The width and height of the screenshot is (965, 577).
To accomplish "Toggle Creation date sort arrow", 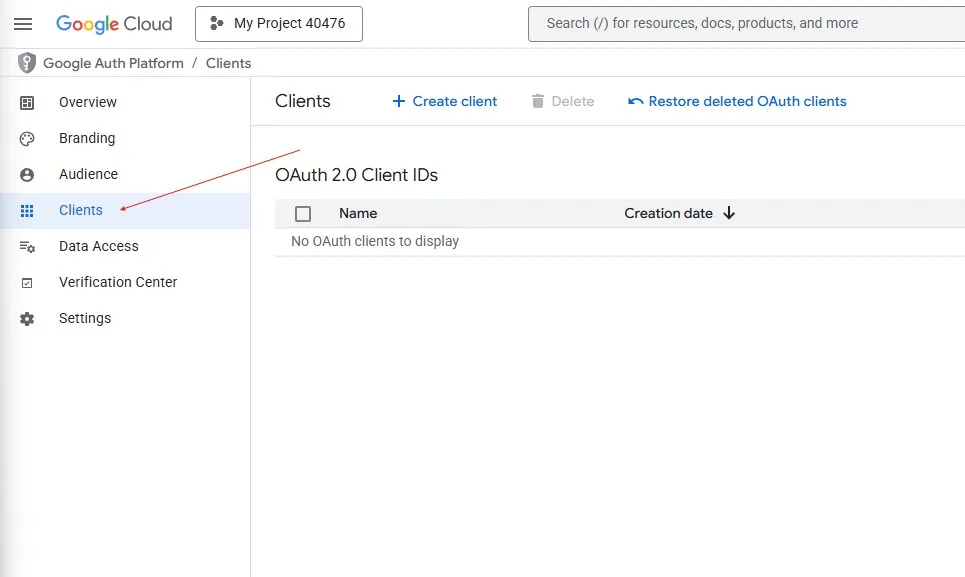I will point(729,213).
